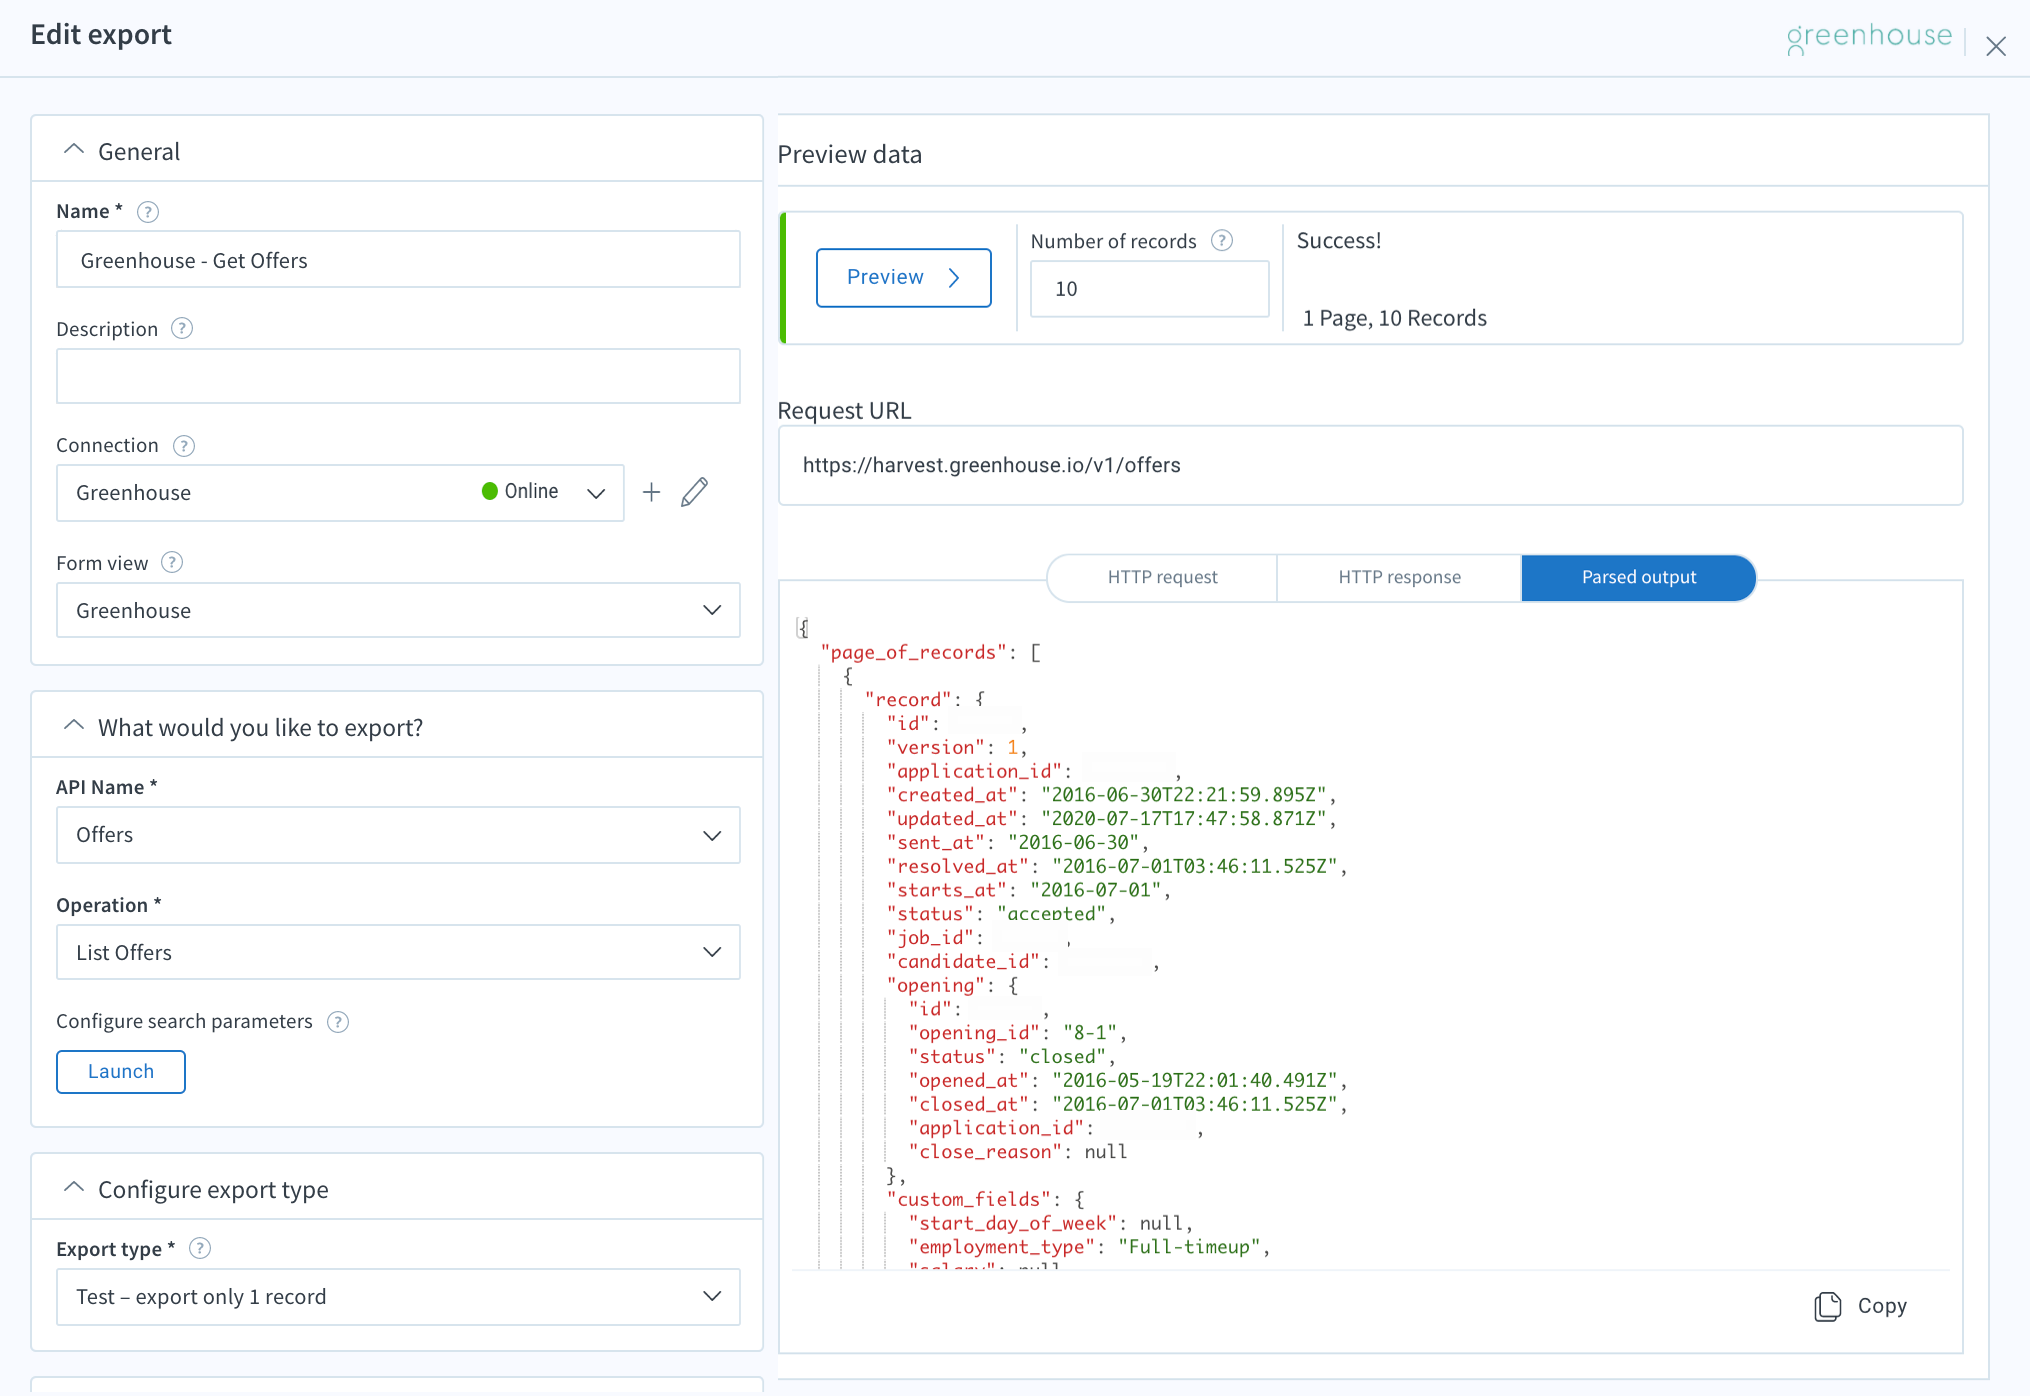Copy parsed output with the copy icon

point(1828,1306)
